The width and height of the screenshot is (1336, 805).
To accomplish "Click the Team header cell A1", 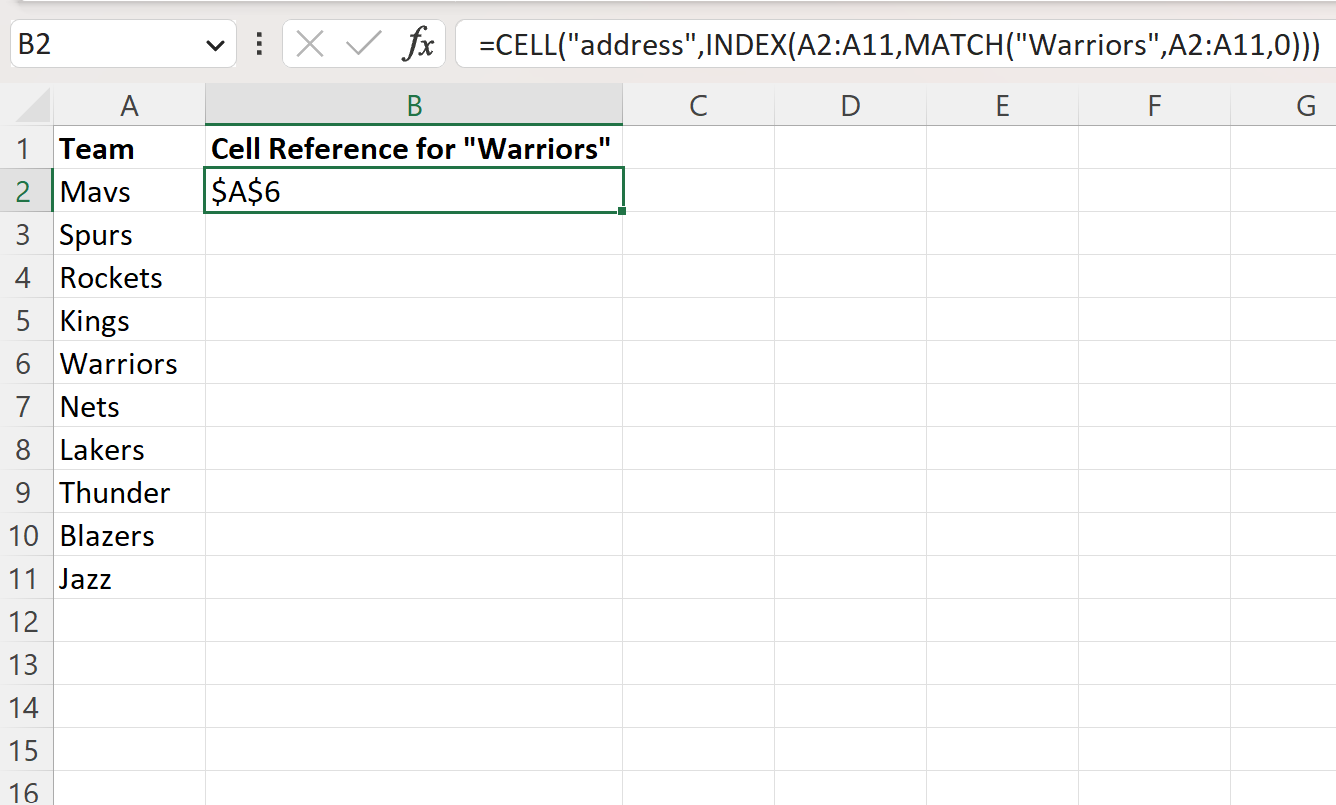I will click(x=130, y=148).
